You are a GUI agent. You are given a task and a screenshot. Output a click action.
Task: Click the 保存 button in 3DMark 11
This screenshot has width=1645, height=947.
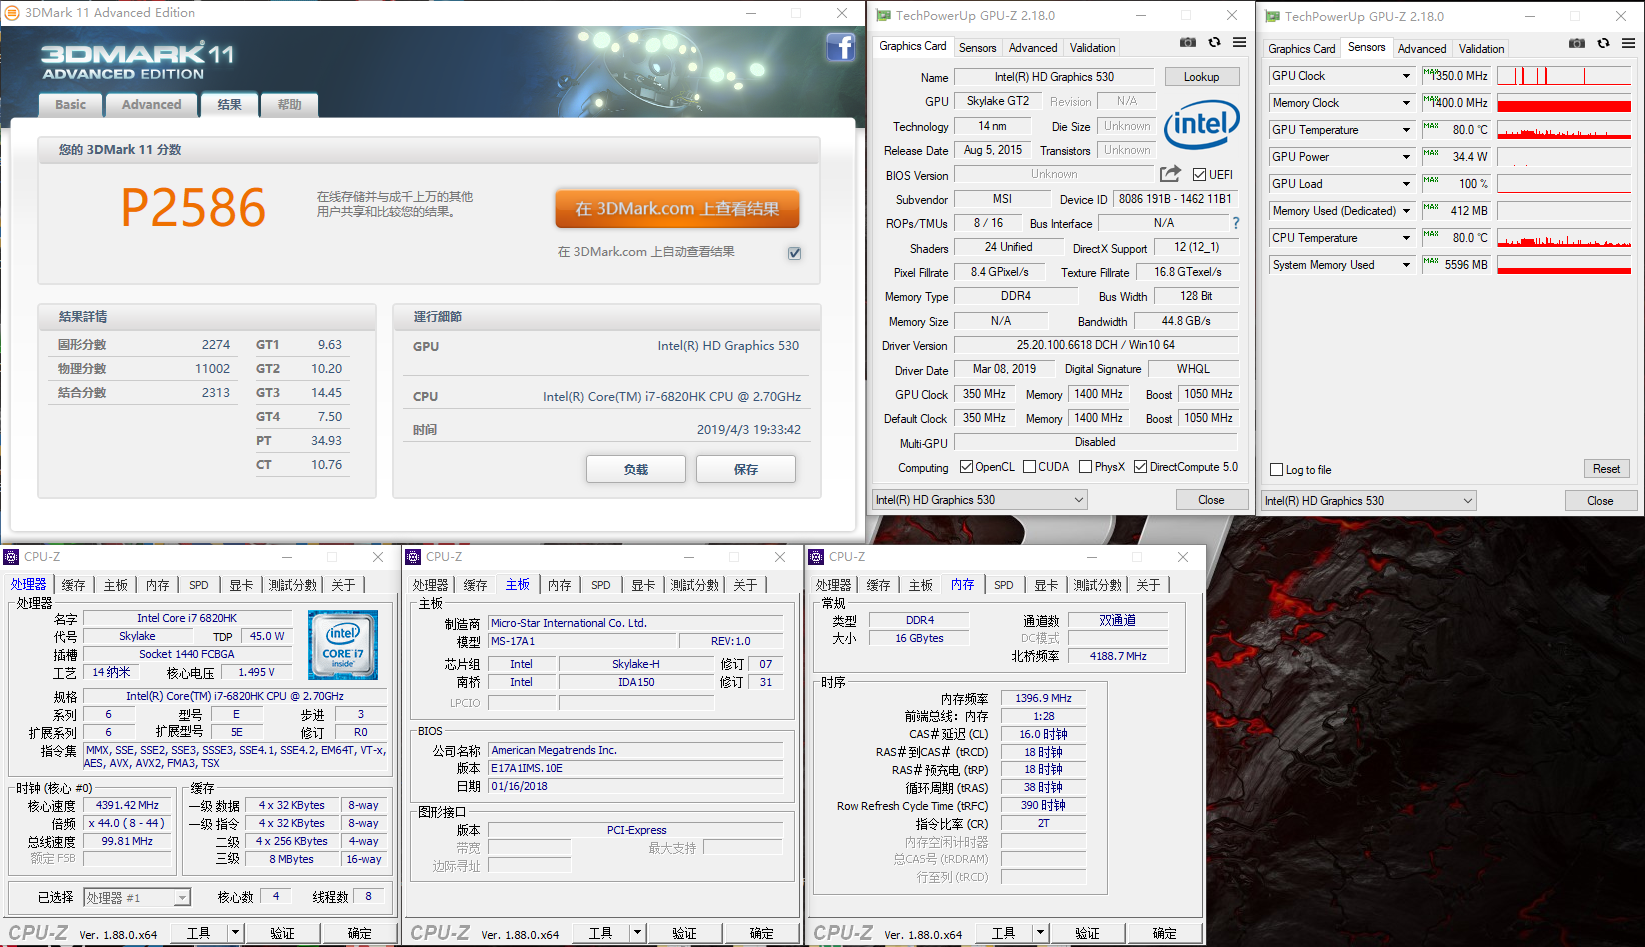coord(746,469)
